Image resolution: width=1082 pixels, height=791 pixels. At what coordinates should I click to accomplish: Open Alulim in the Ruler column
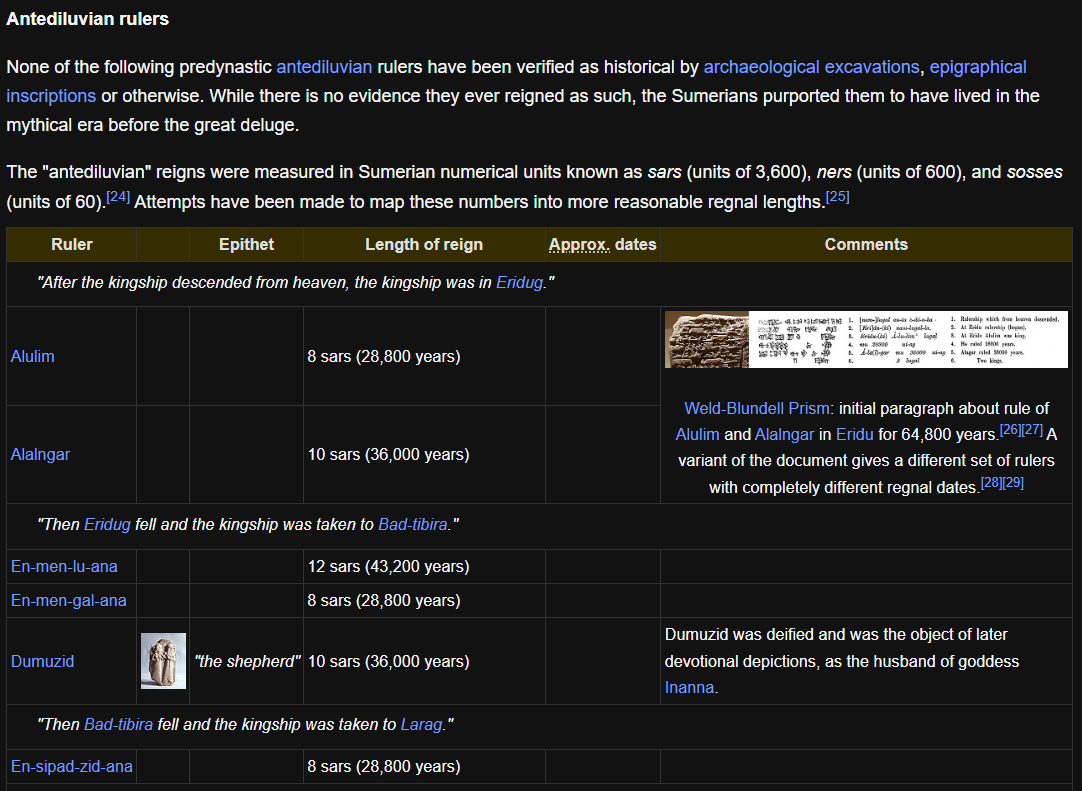33,356
